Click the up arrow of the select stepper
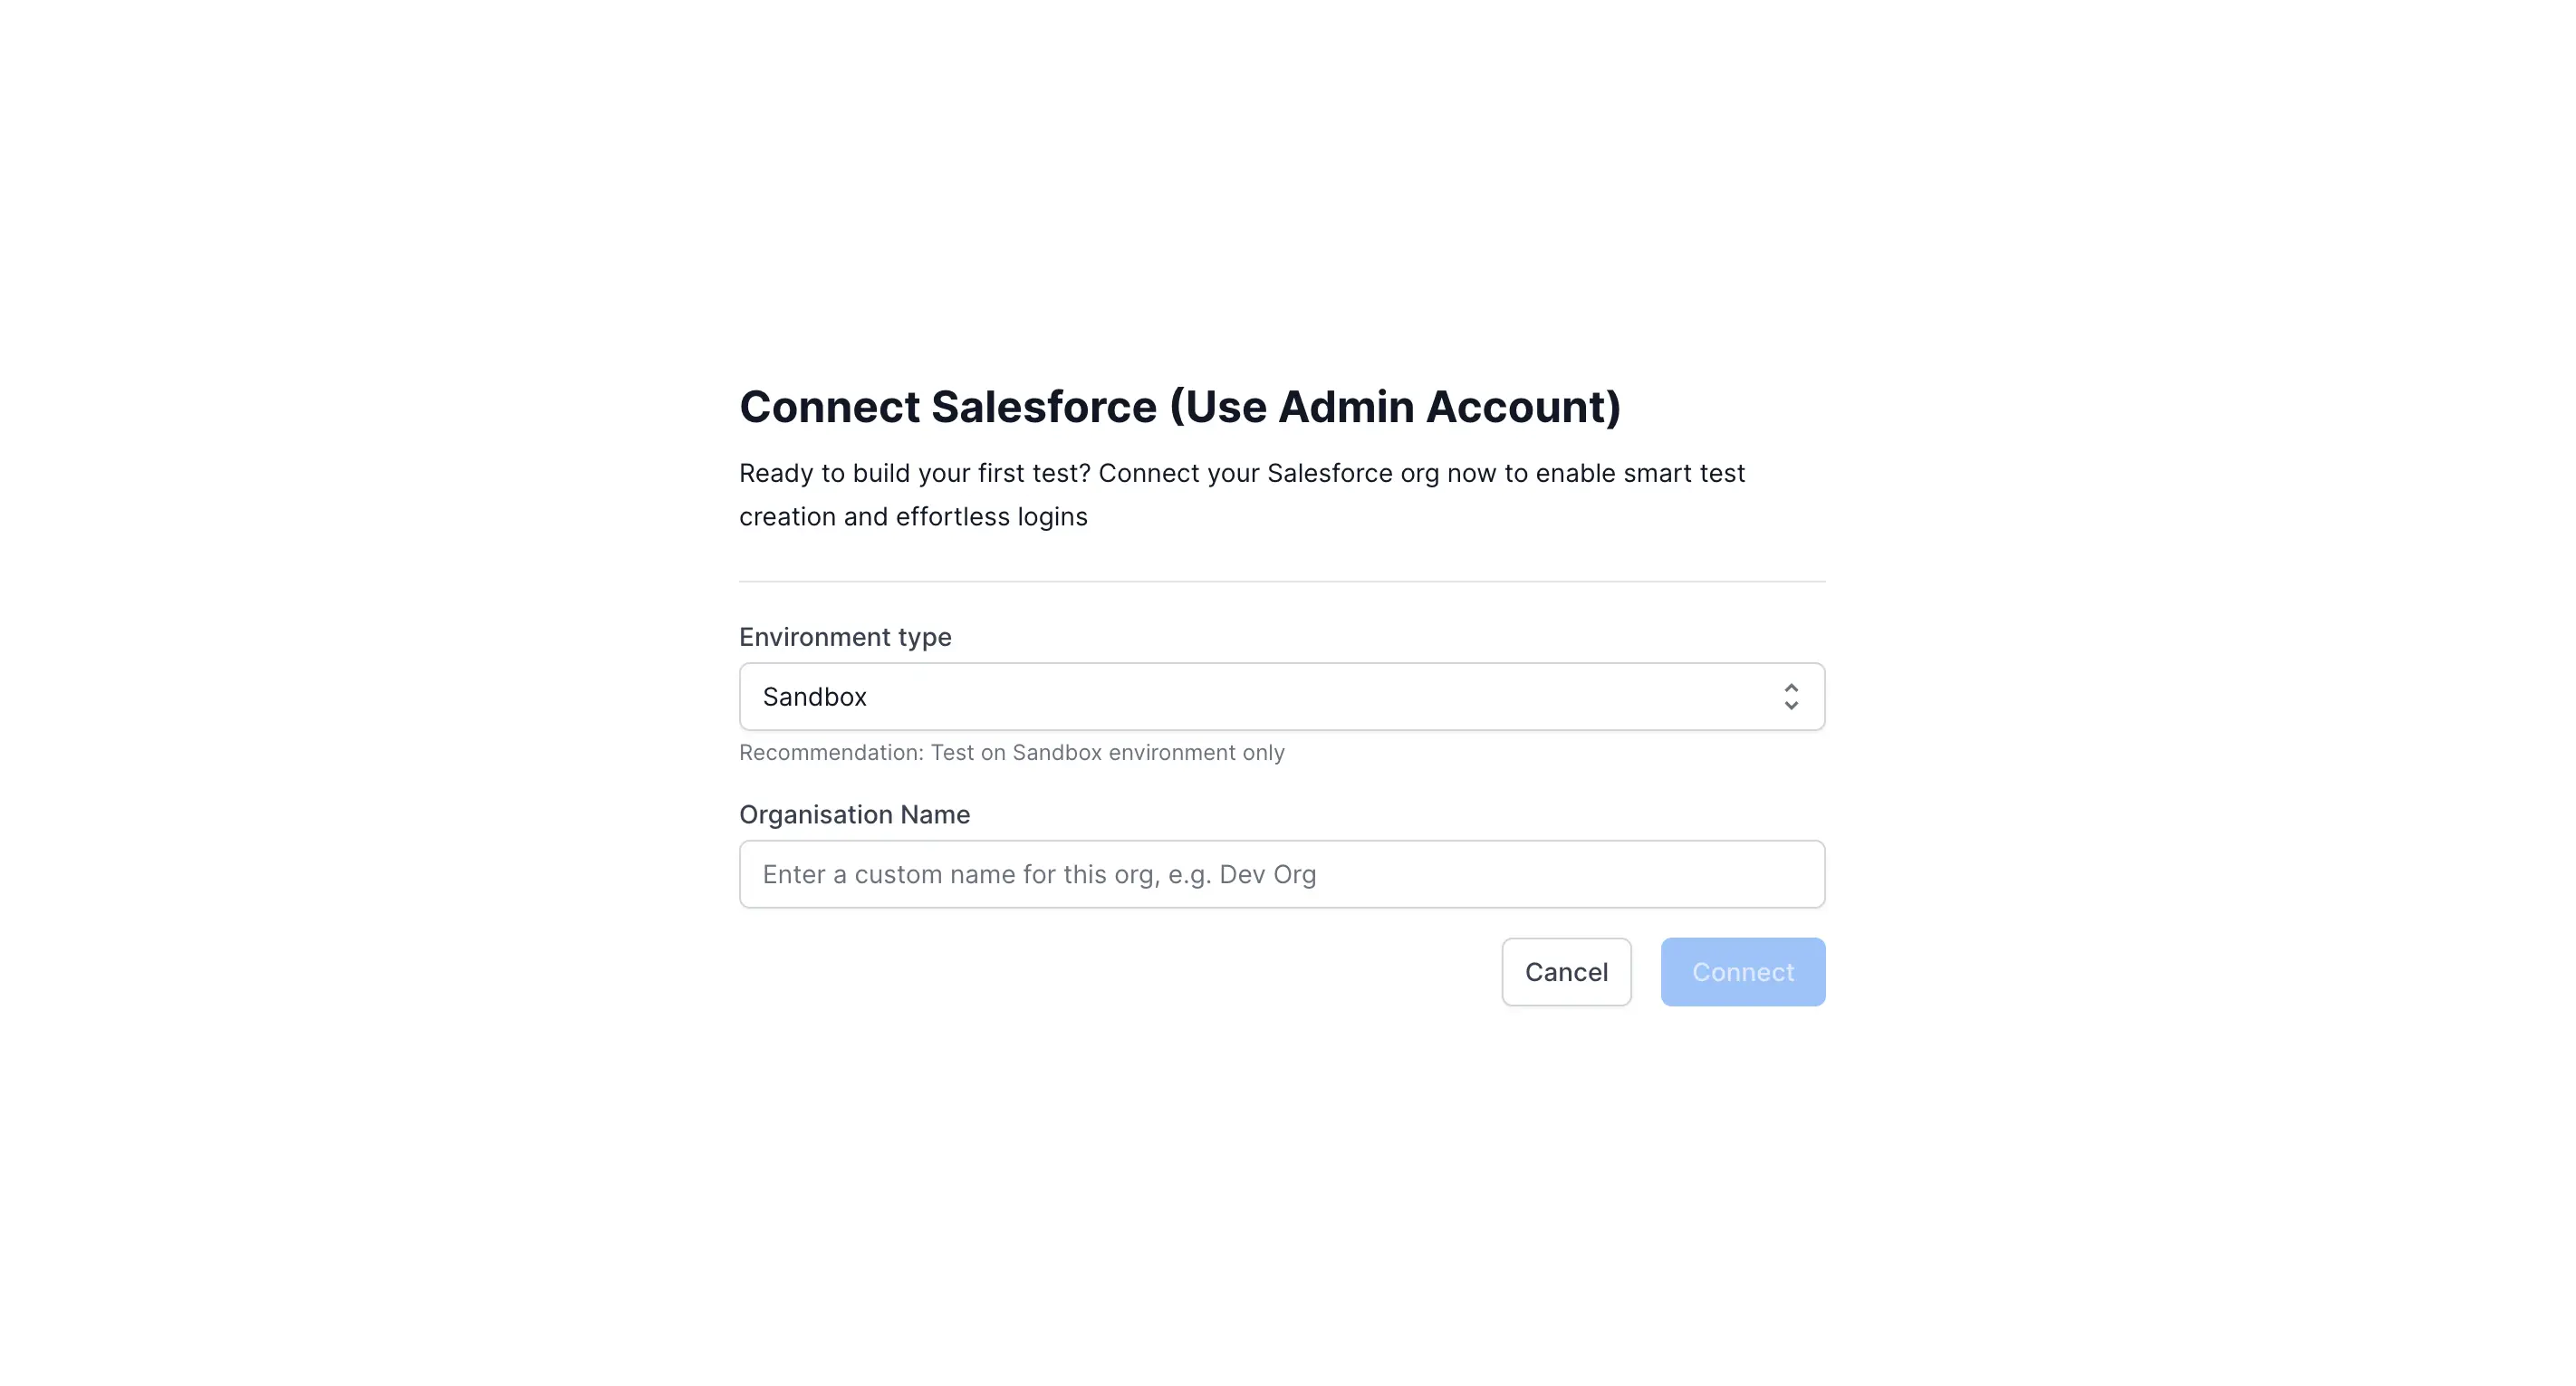Viewport: 2576px width, 1386px height. (1791, 688)
